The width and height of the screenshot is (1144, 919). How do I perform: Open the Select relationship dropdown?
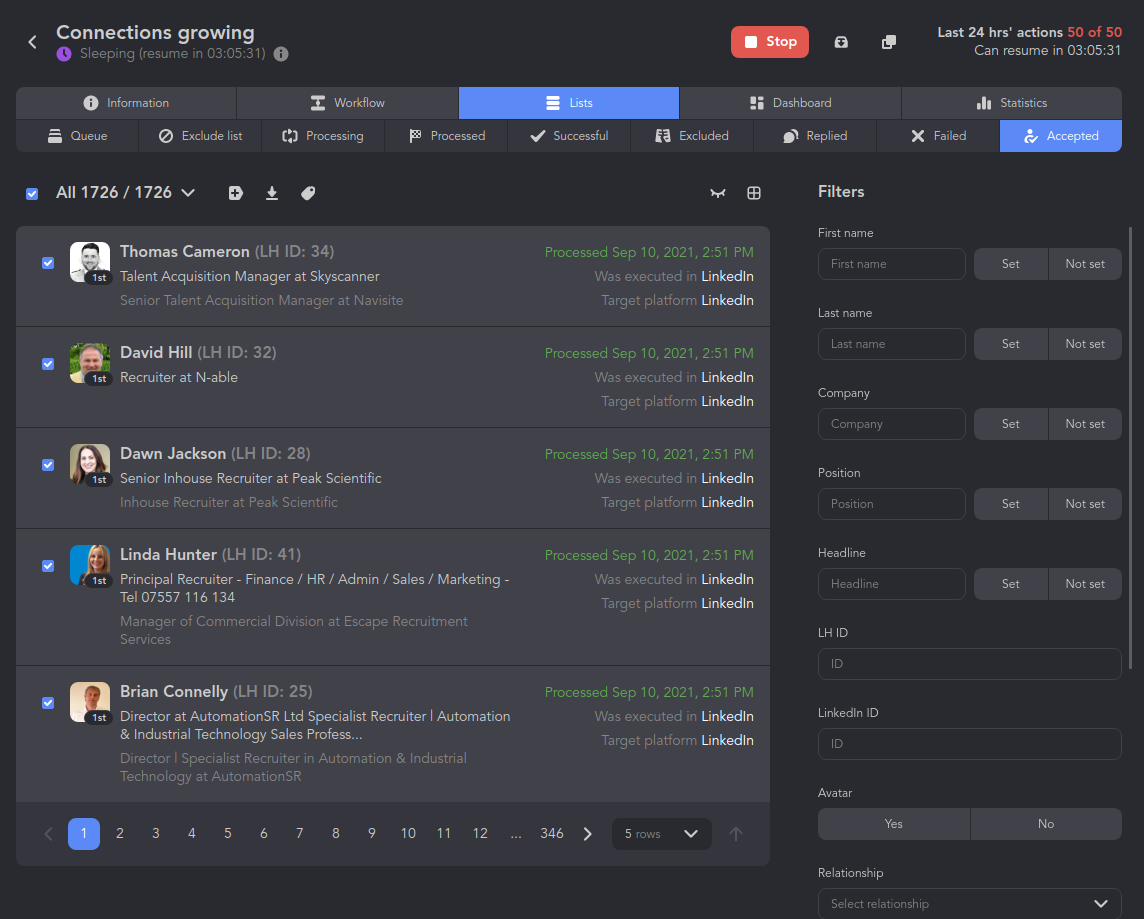(x=969, y=903)
